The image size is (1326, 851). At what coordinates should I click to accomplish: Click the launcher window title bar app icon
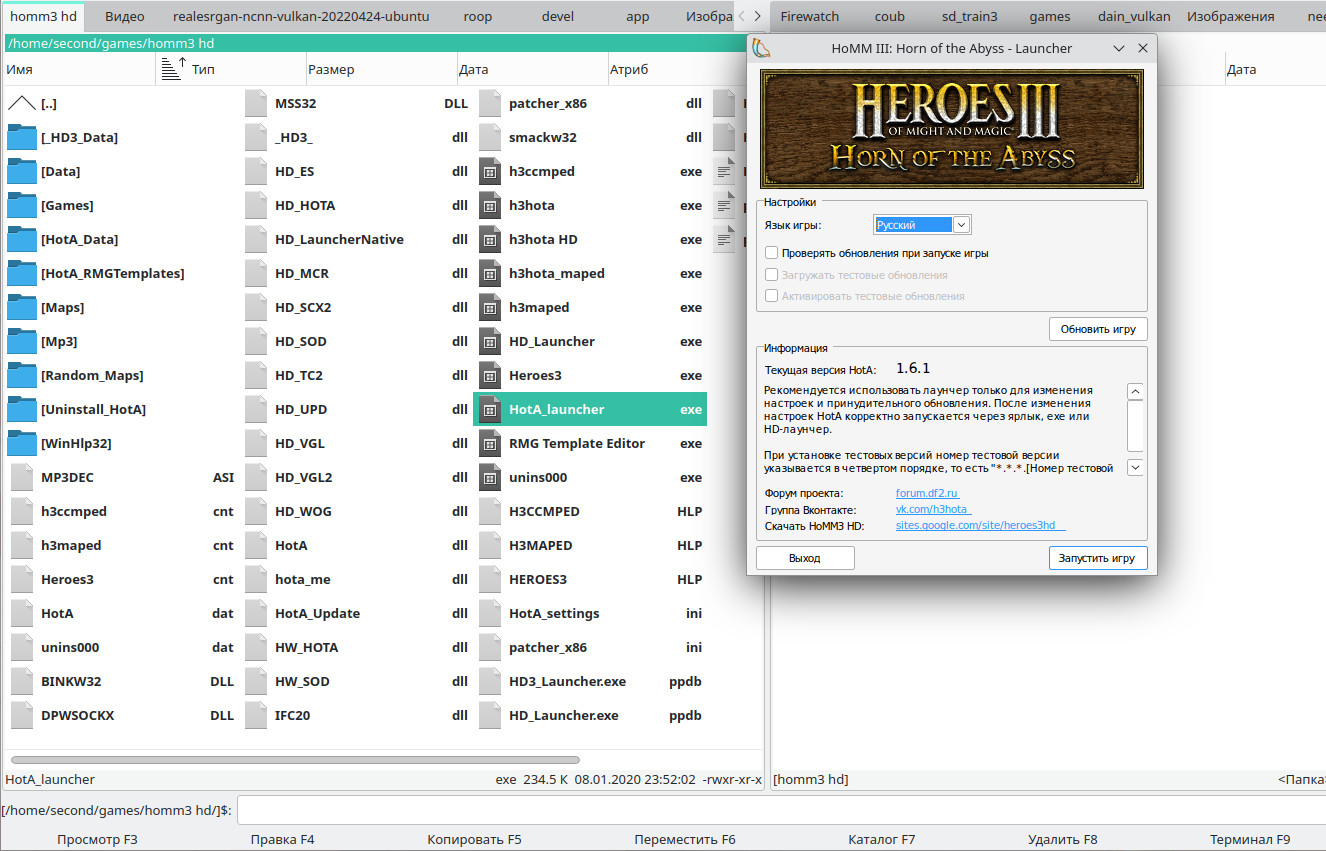761,48
